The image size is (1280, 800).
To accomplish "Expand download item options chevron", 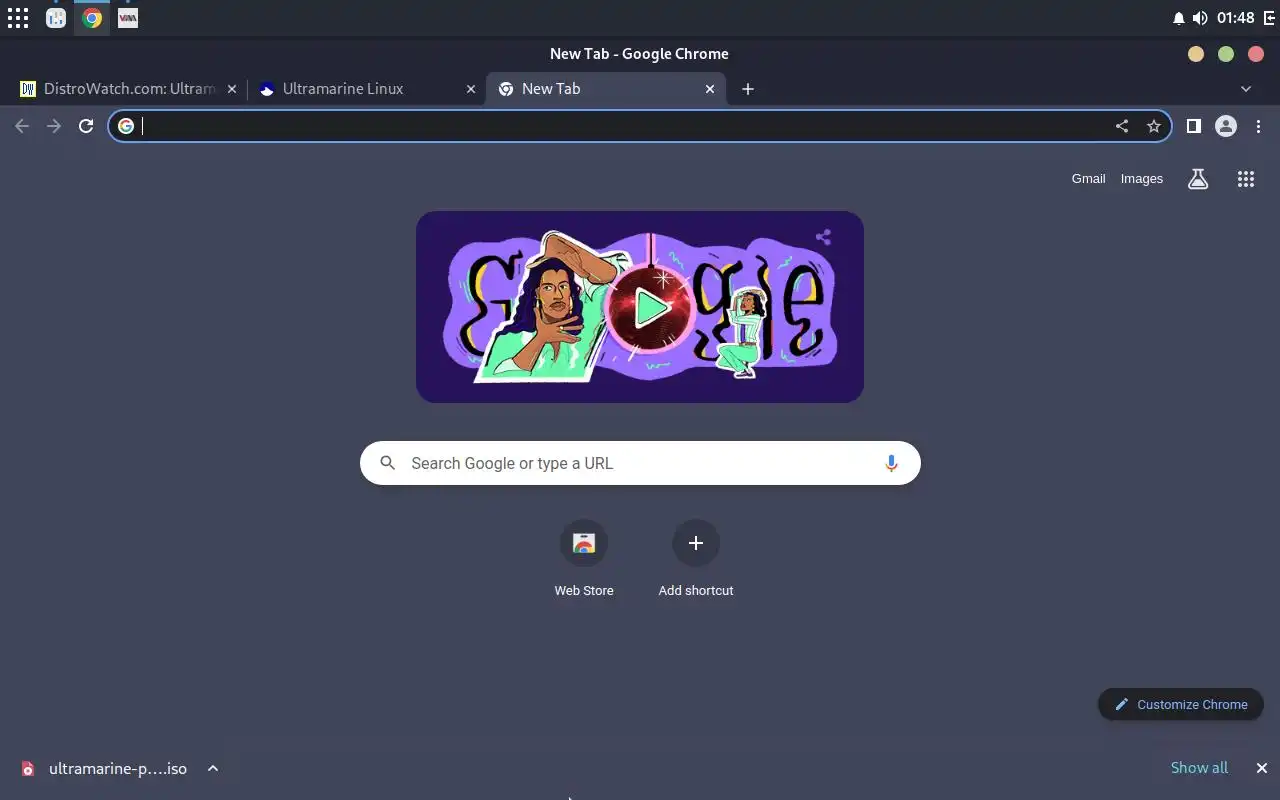I will (213, 768).
